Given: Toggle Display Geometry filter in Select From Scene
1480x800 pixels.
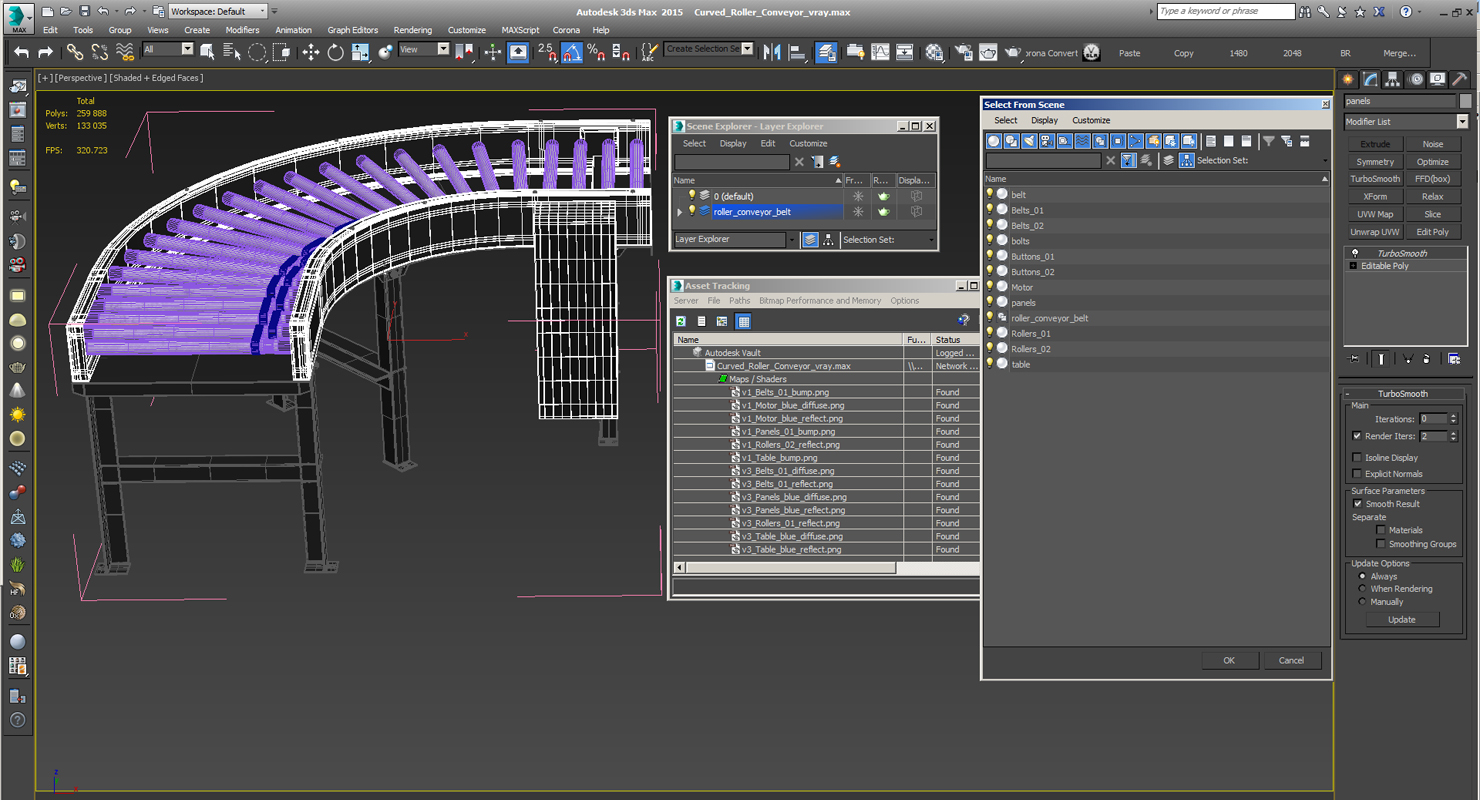Looking at the screenshot, I should point(994,141).
